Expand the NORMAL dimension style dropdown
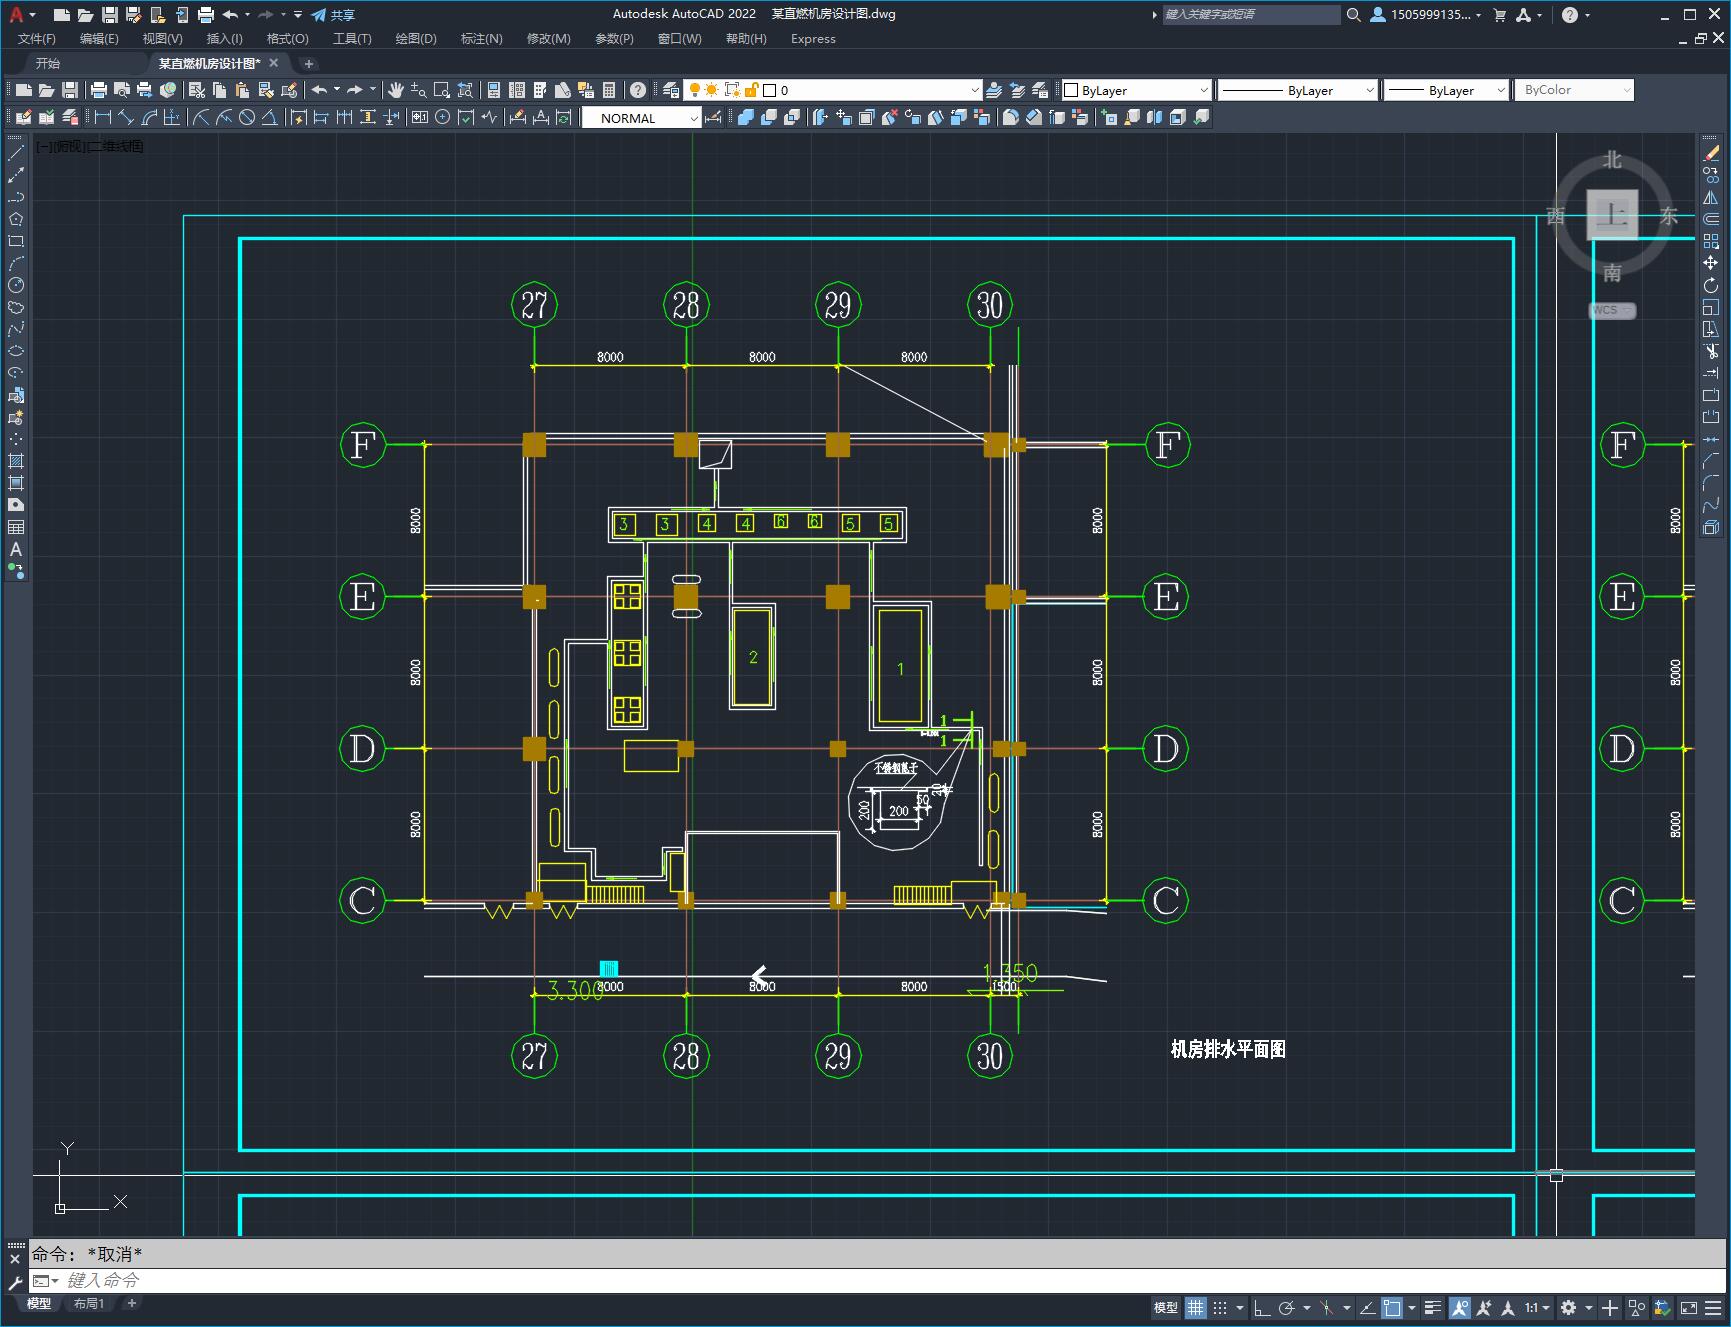This screenshot has width=1731, height=1327. (x=695, y=118)
